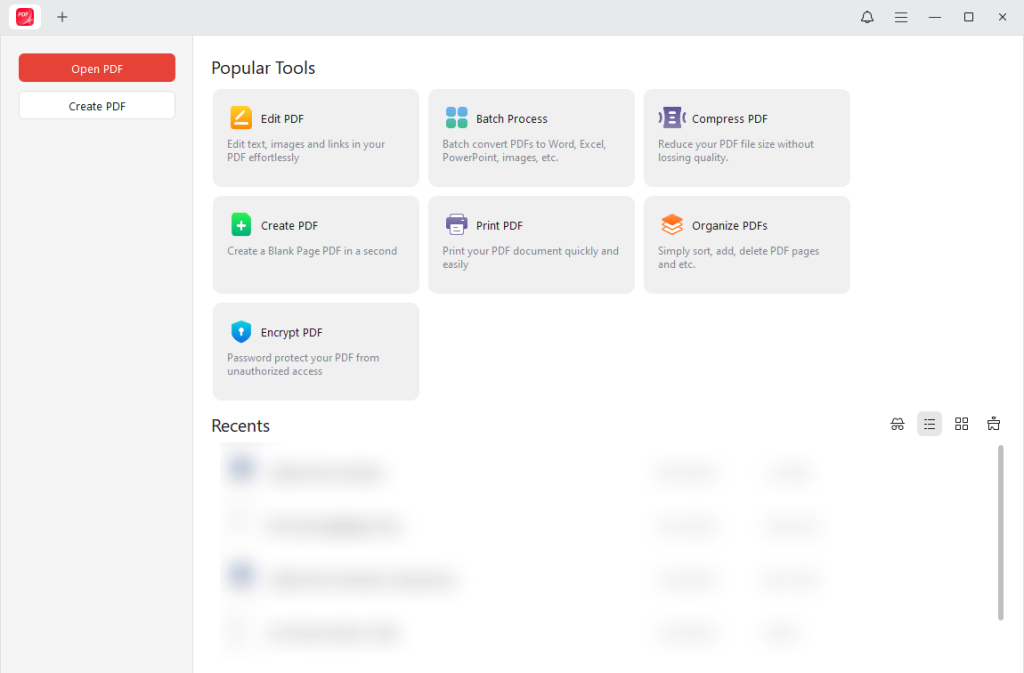Viewport: 1024px width, 673px height.
Task: Click the notification bell icon
Action: coord(866,17)
